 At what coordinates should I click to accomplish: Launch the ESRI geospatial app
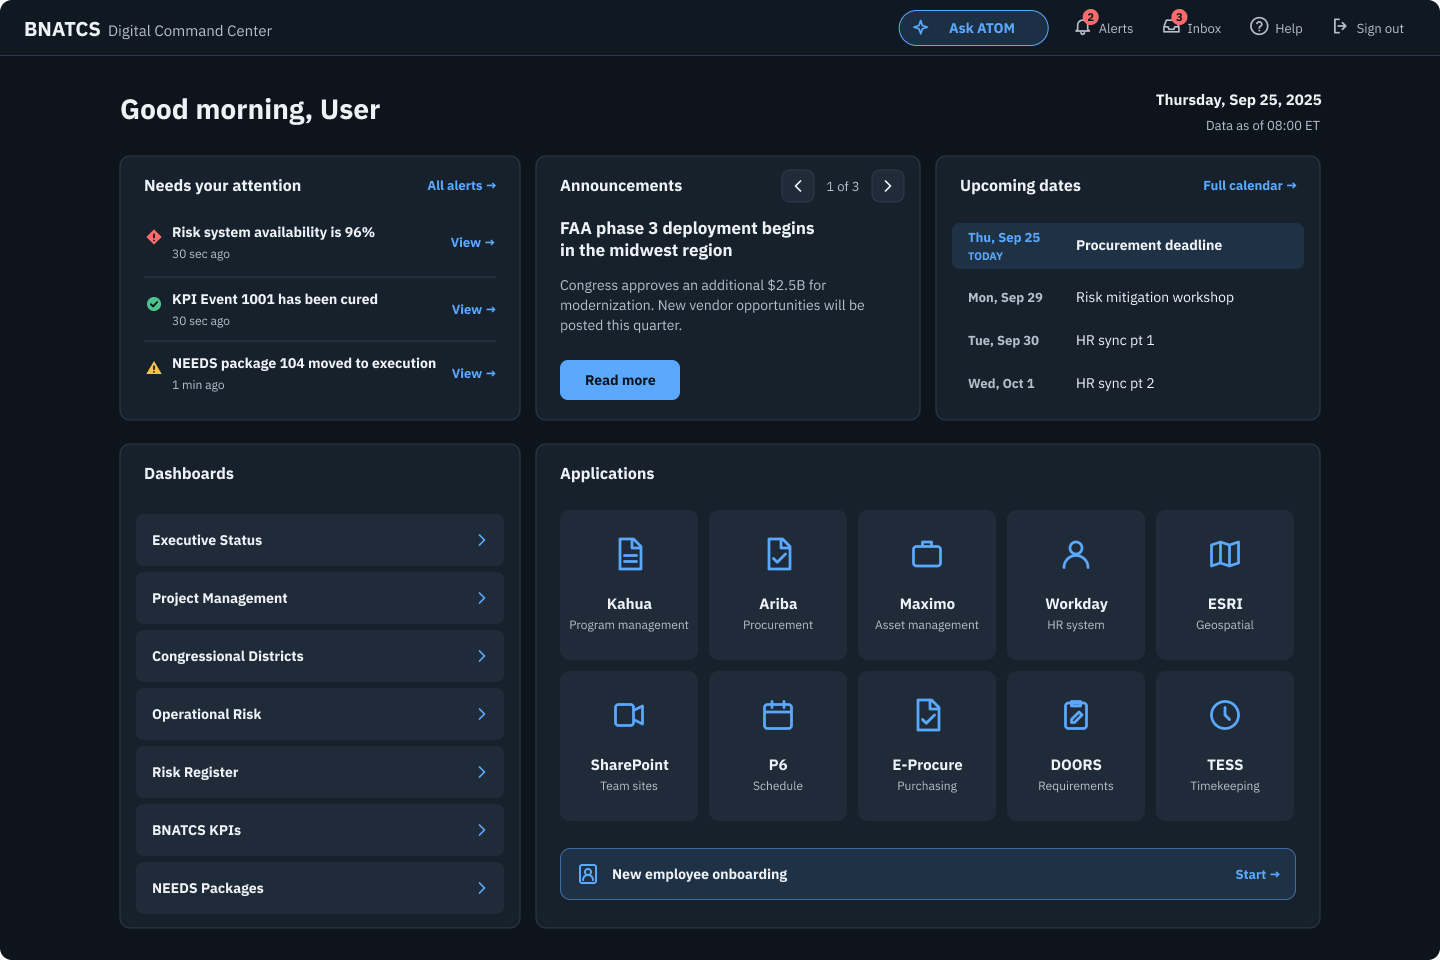[1225, 585]
